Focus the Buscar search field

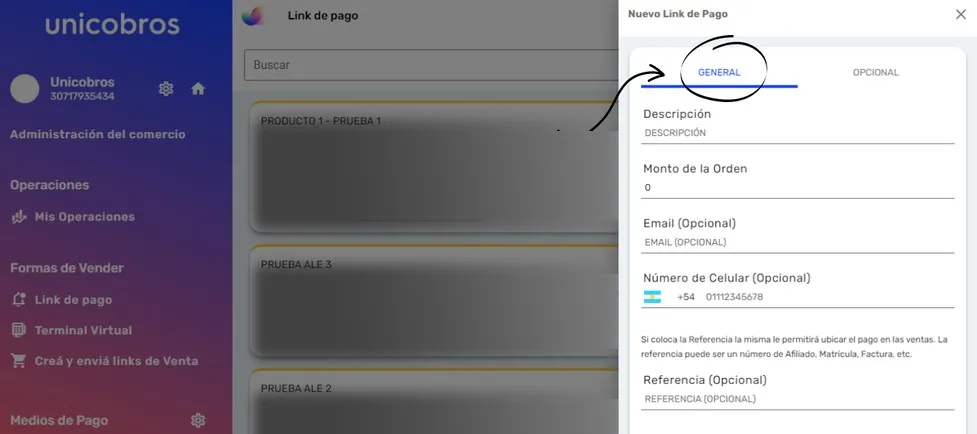[431, 65]
